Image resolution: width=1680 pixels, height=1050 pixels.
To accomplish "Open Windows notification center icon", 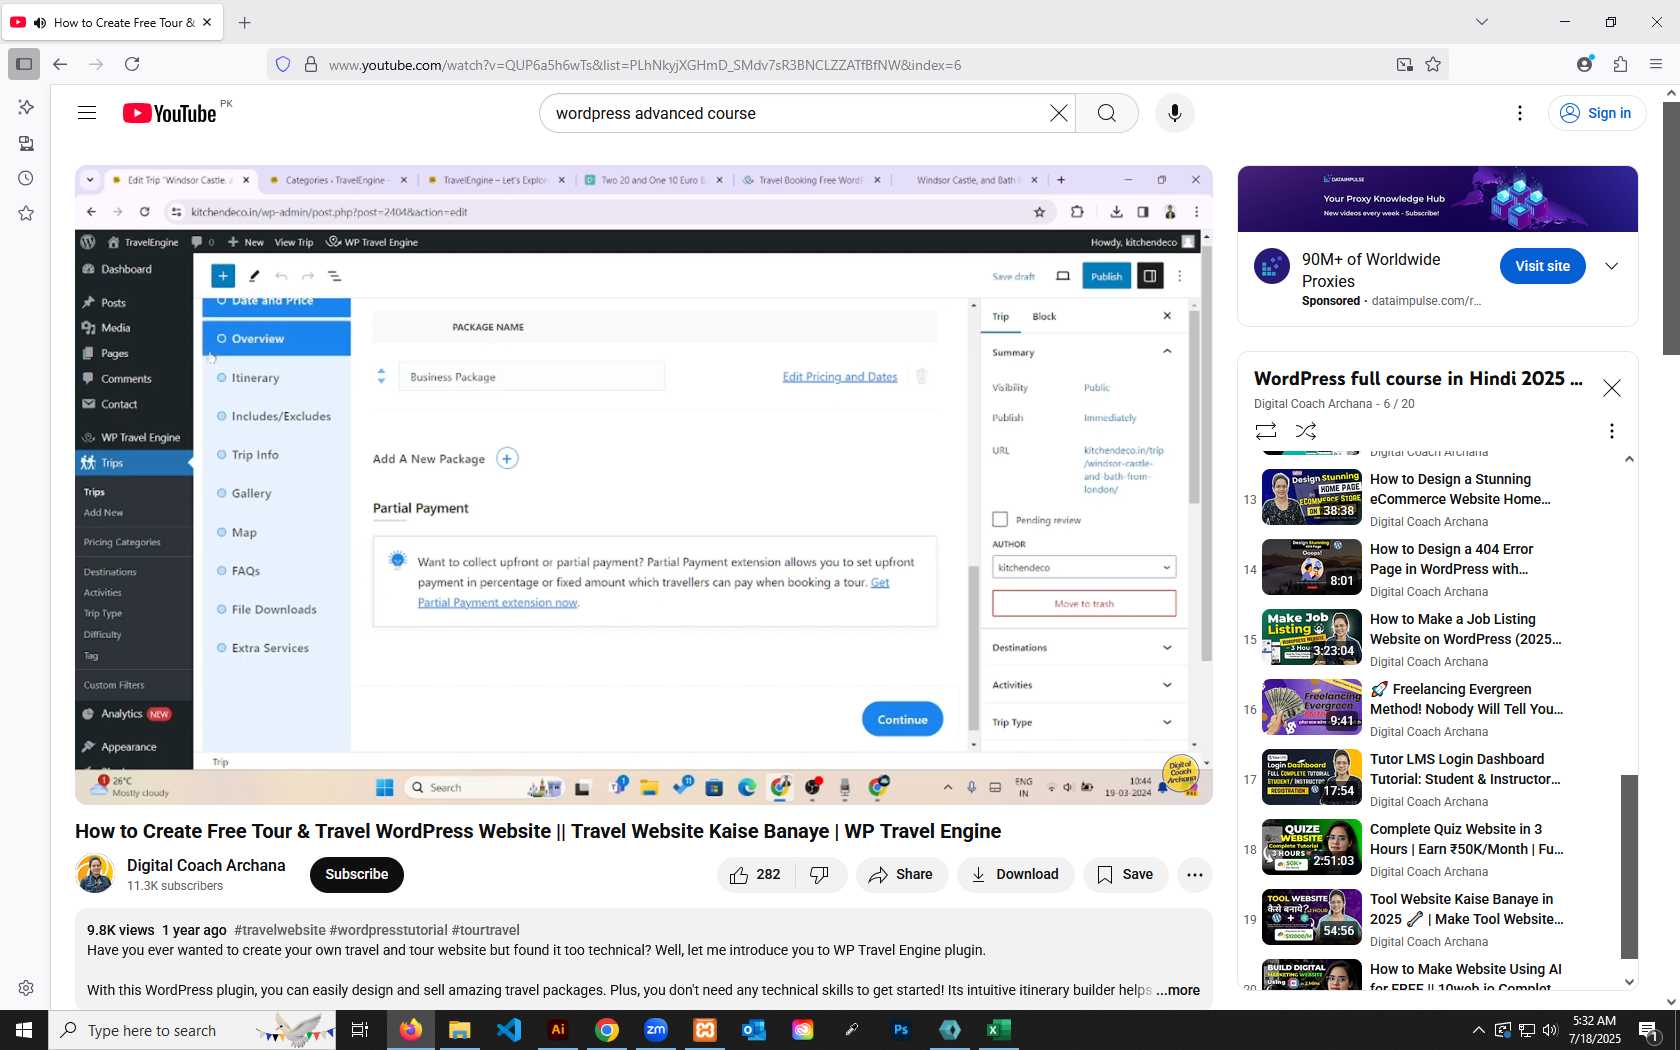I will pos(1649,1030).
